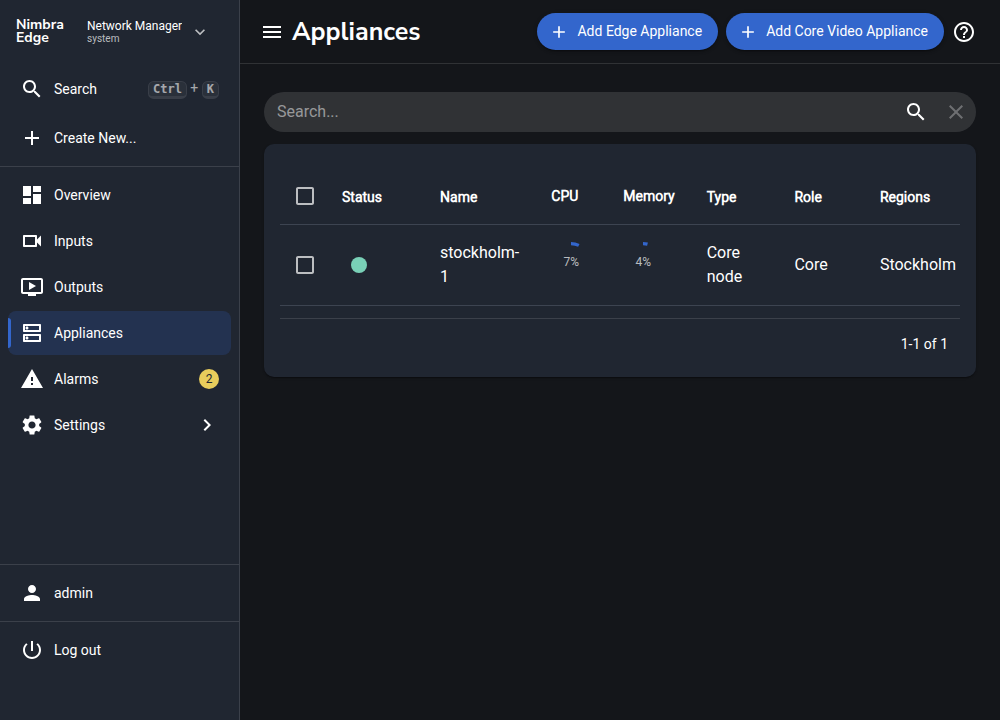This screenshot has height=720, width=1000.
Task: Click the alarms count badge showing 2
Action: 209,379
